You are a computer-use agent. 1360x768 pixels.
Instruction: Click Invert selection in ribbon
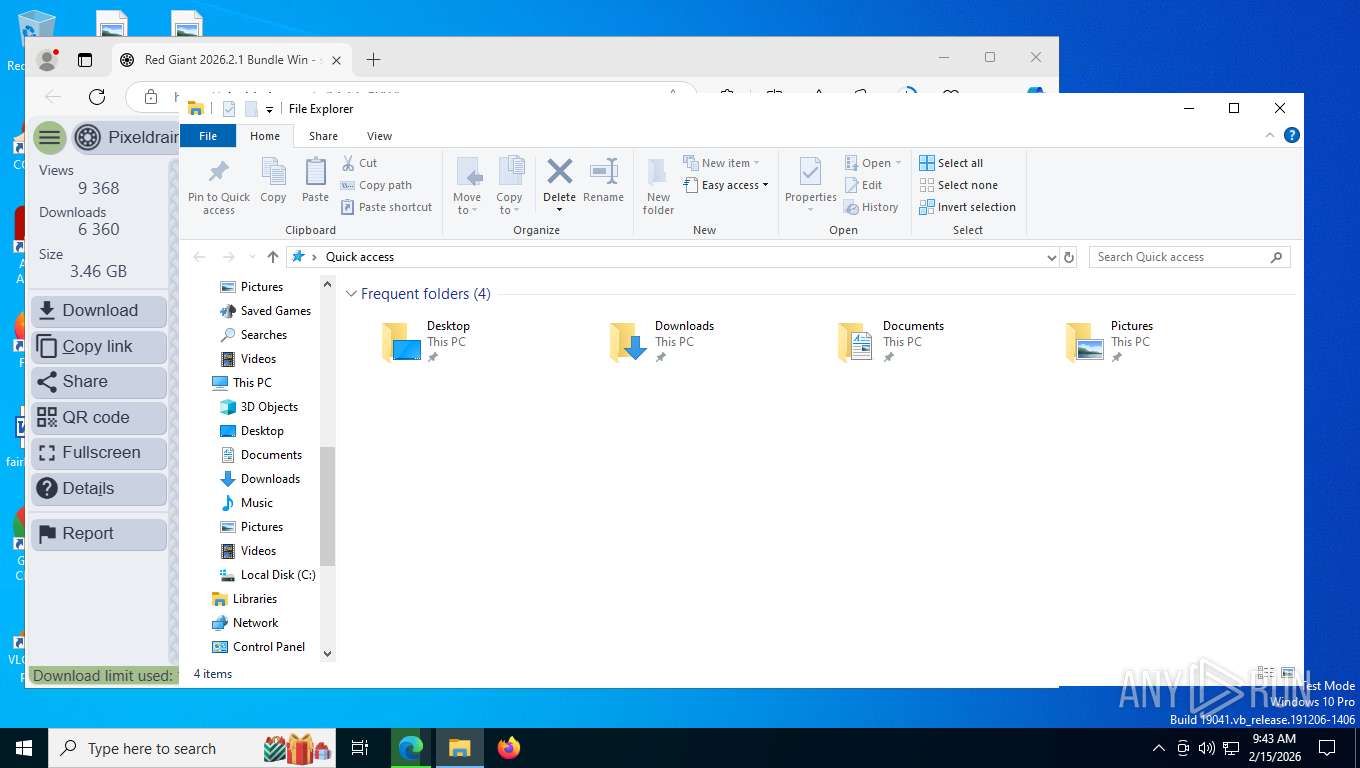coord(967,207)
